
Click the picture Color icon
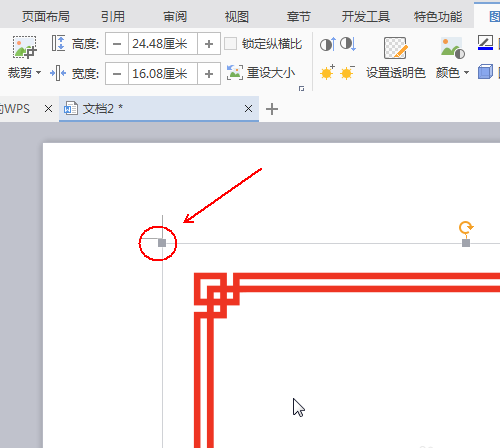[452, 48]
